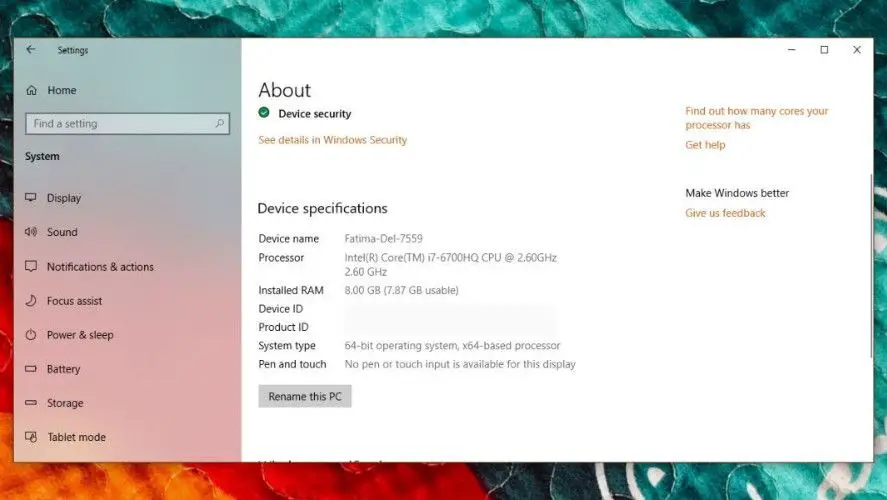This screenshot has height=500, width=887.
Task: Click the vertical scrollbar in About page
Action: coord(870,266)
